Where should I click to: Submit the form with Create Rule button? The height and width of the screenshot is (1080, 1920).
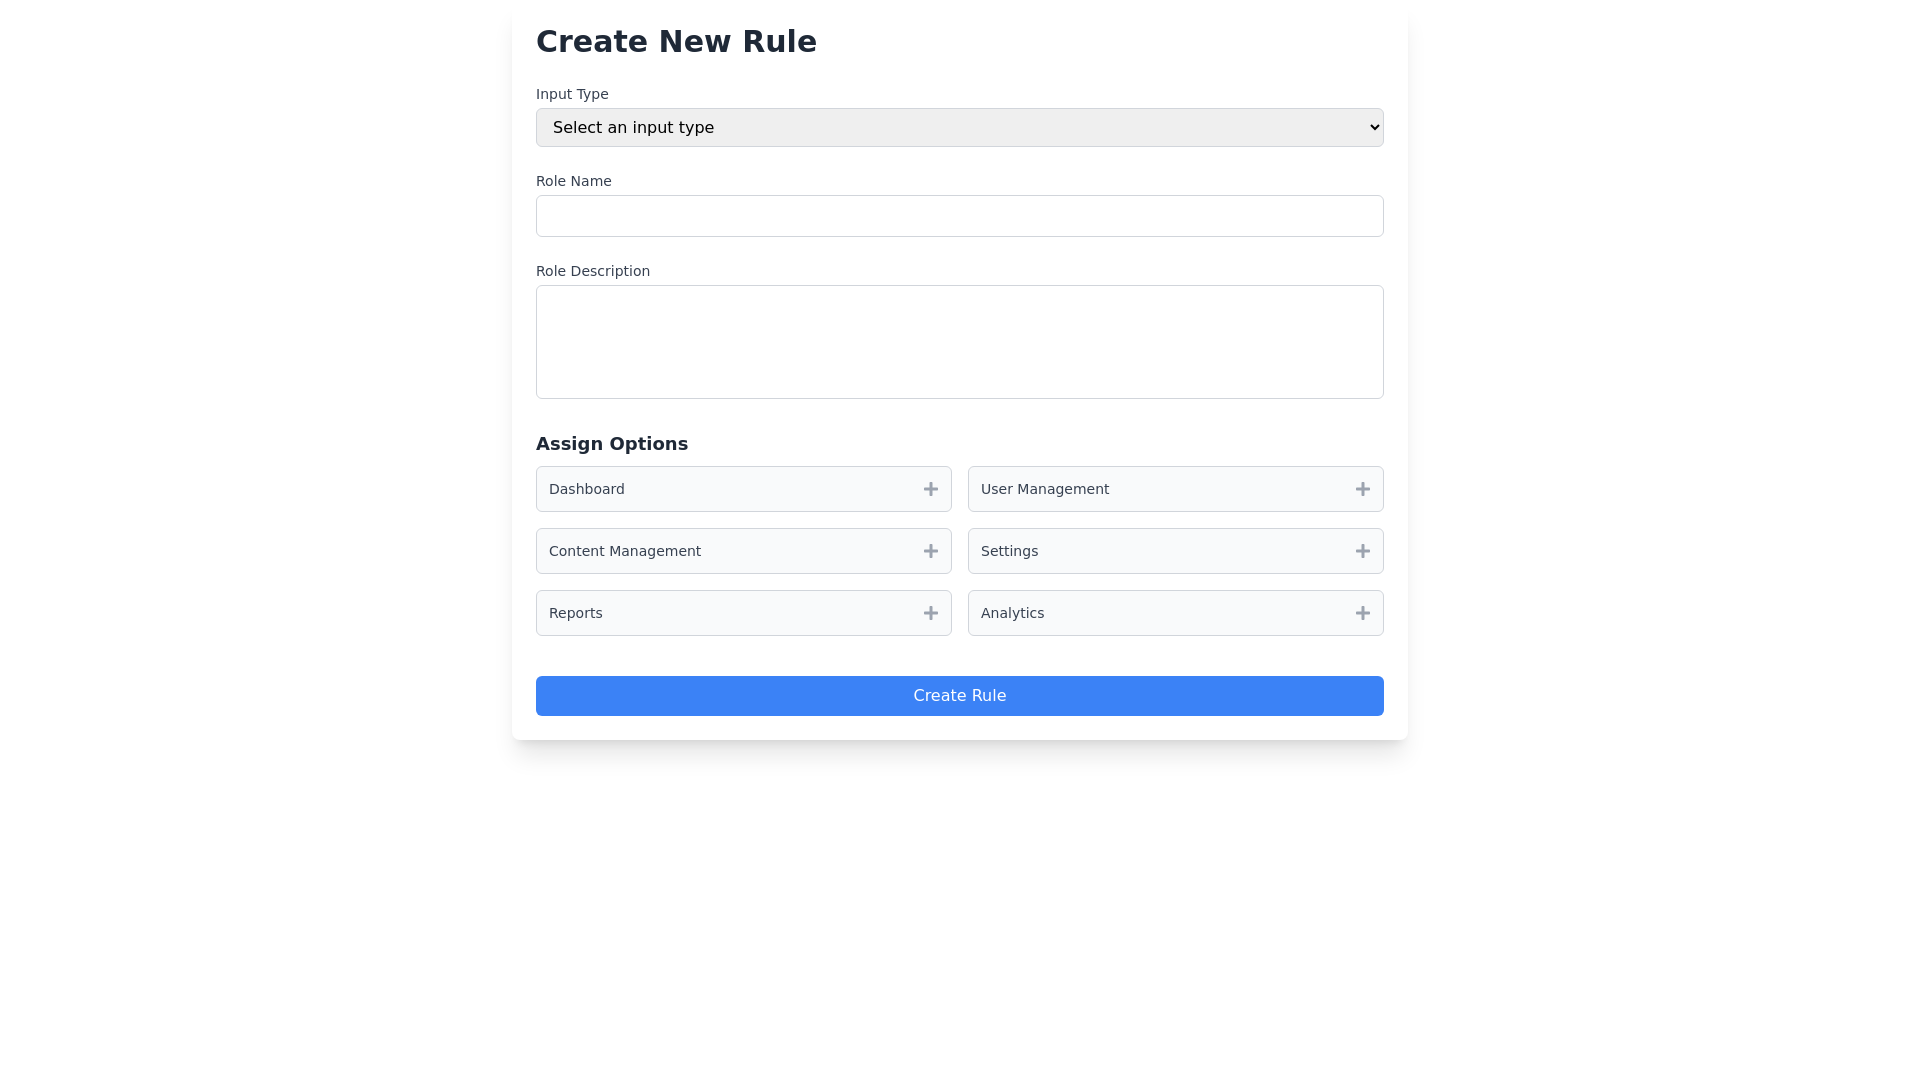[x=959, y=696]
